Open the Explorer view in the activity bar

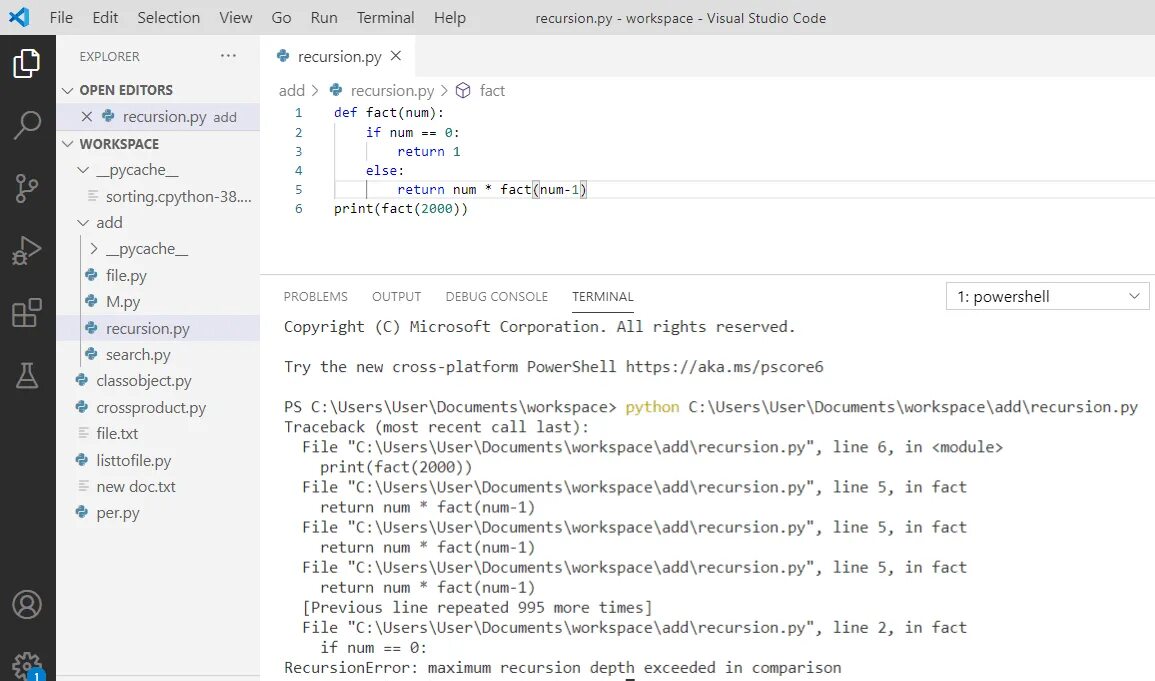(x=27, y=62)
